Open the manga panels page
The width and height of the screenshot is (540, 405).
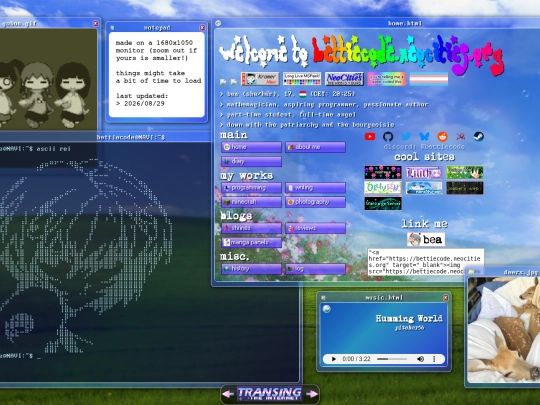[x=251, y=242]
